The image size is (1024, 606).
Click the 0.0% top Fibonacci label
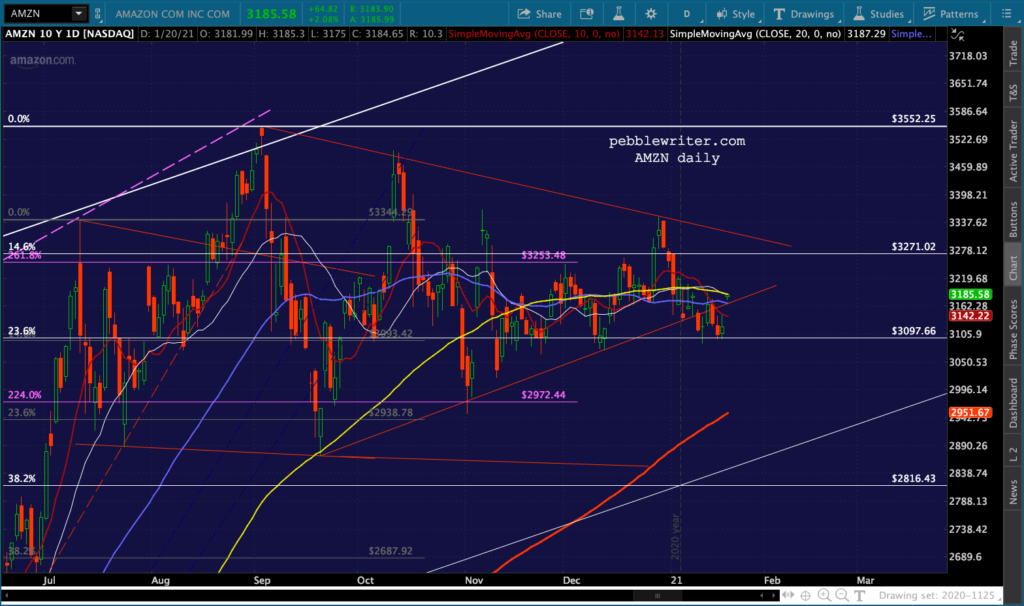19,118
